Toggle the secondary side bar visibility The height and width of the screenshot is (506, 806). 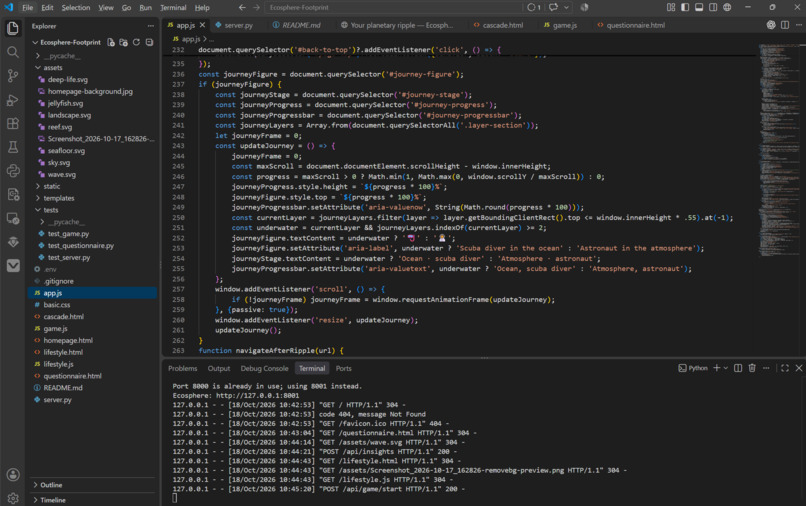713,7
